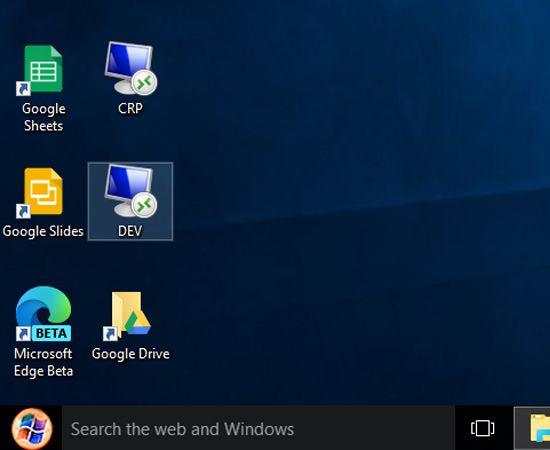Select the CRP remote desktop icon
This screenshot has width=550, height=450.
(x=130, y=68)
